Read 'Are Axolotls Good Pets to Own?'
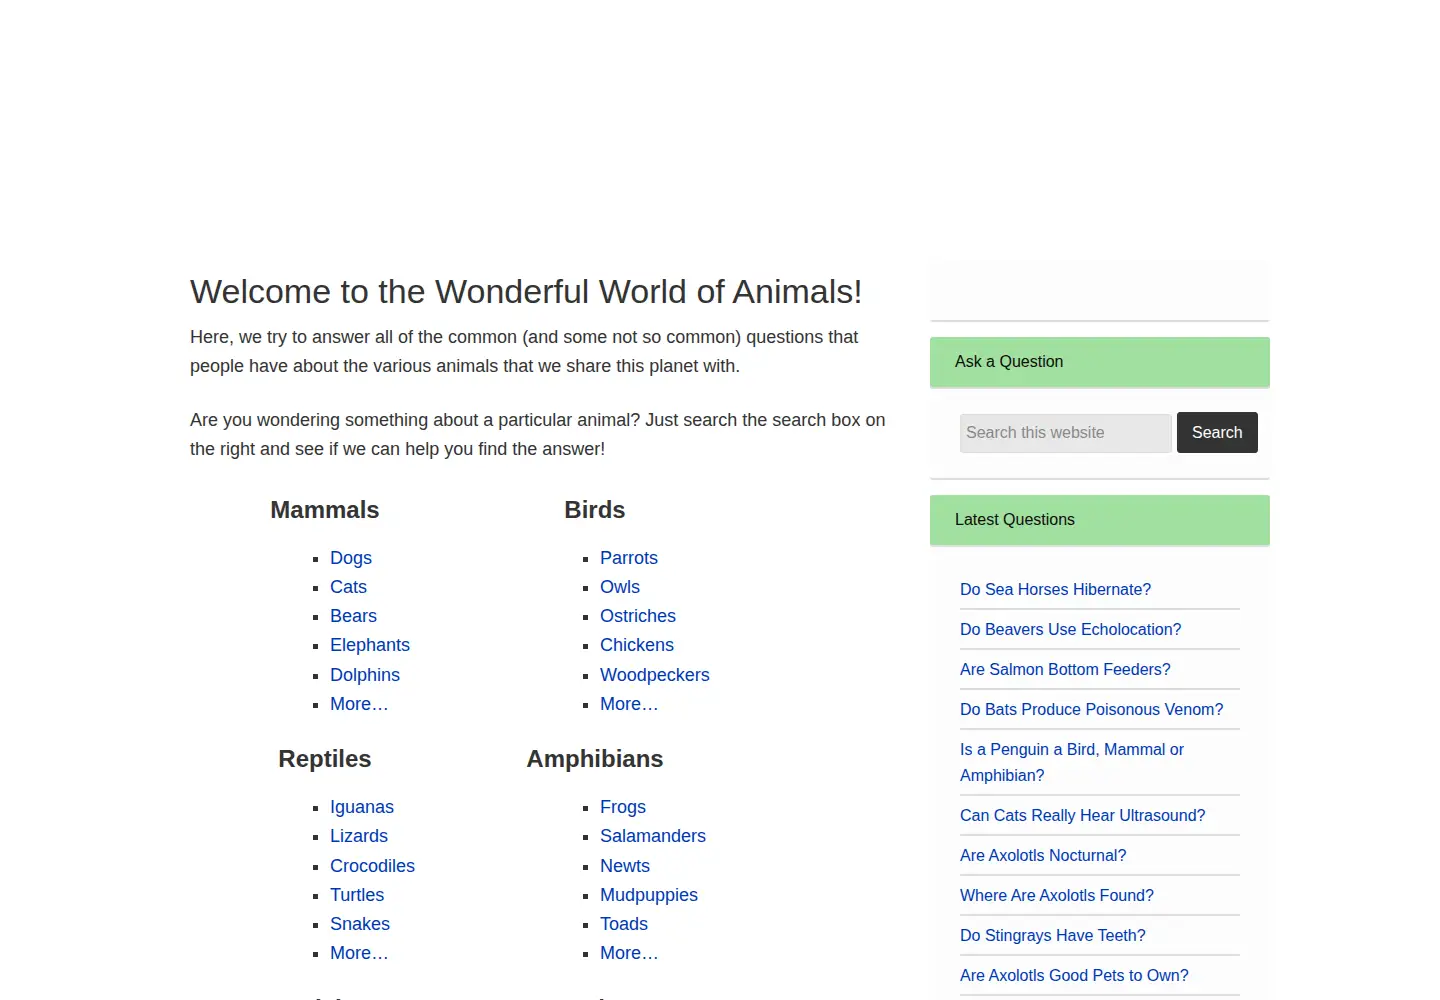This screenshot has height=1000, width=1440. [x=1074, y=975]
